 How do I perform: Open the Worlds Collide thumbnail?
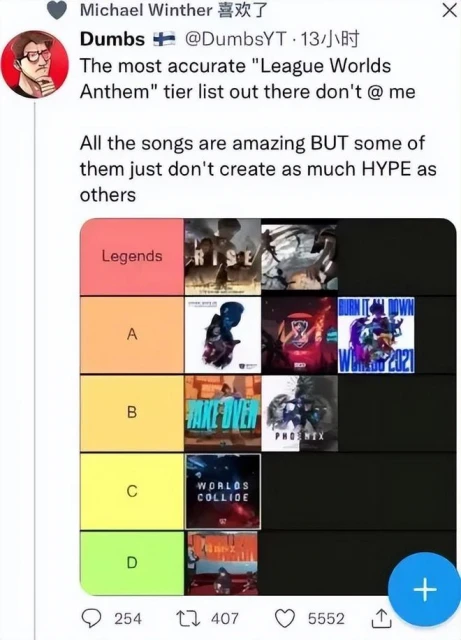[x=223, y=491]
